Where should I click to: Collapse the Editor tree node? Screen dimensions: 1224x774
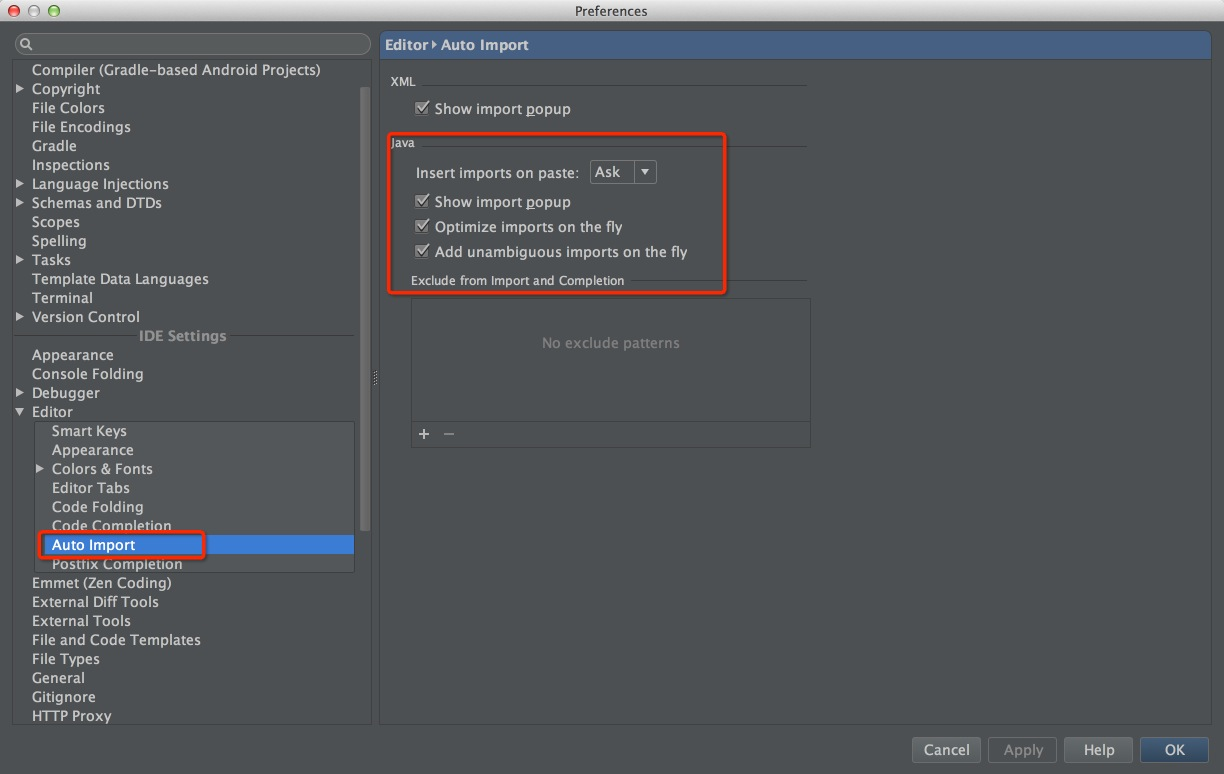pyautogui.click(x=20, y=412)
